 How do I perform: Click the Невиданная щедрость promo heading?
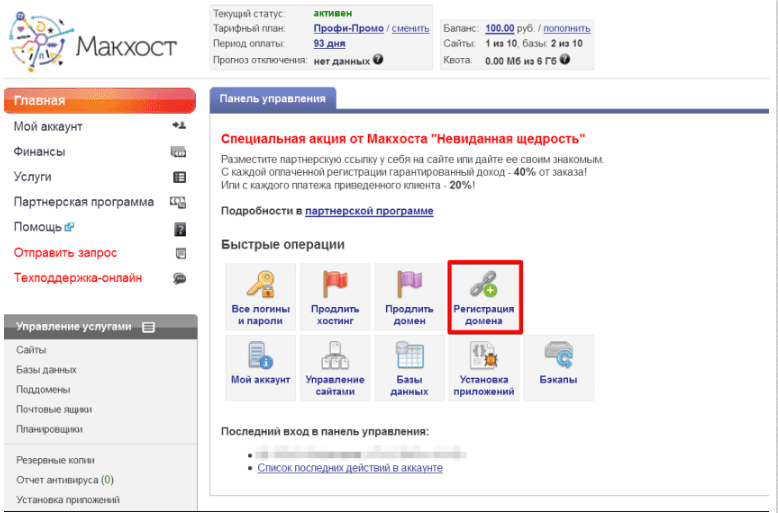coord(403,138)
